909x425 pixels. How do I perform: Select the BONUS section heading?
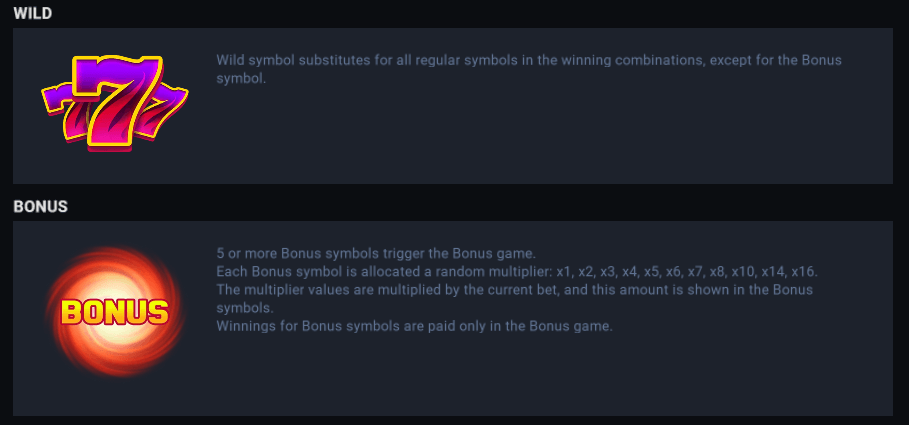coord(40,207)
